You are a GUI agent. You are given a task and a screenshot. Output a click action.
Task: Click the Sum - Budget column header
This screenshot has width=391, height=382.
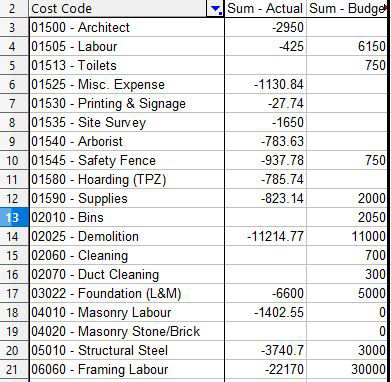point(347,8)
